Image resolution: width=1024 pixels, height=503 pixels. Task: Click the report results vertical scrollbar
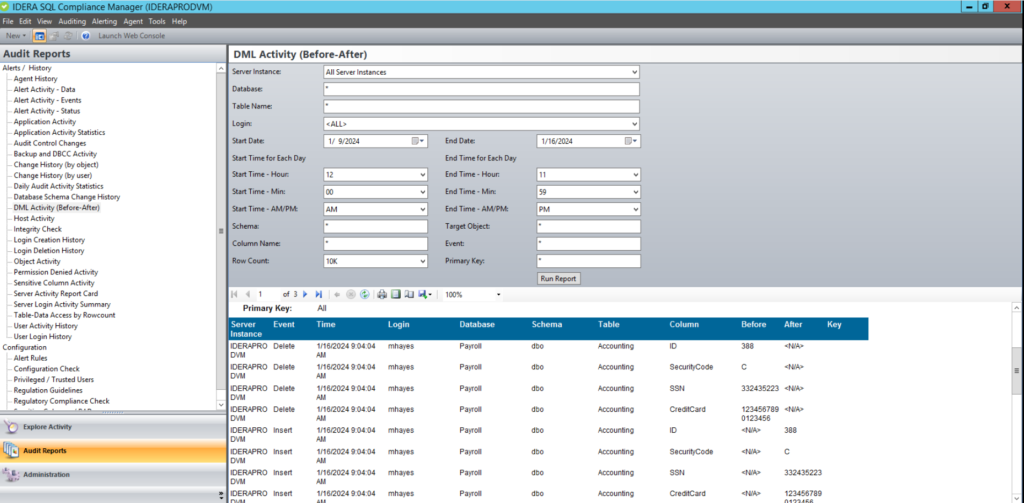point(1016,402)
